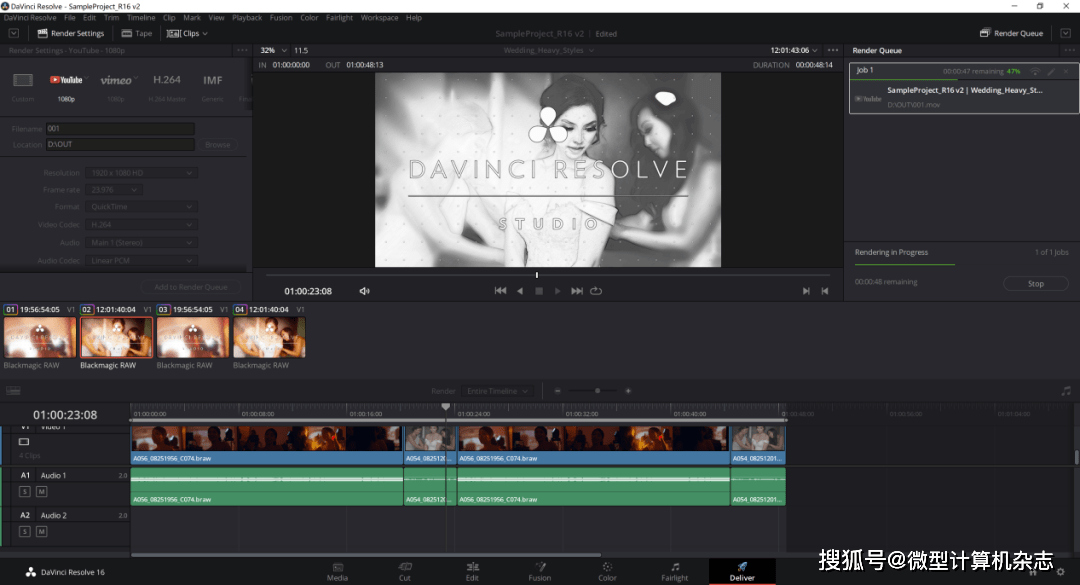Select clip thumbnail 01
The image size is (1080, 585).
[40, 338]
